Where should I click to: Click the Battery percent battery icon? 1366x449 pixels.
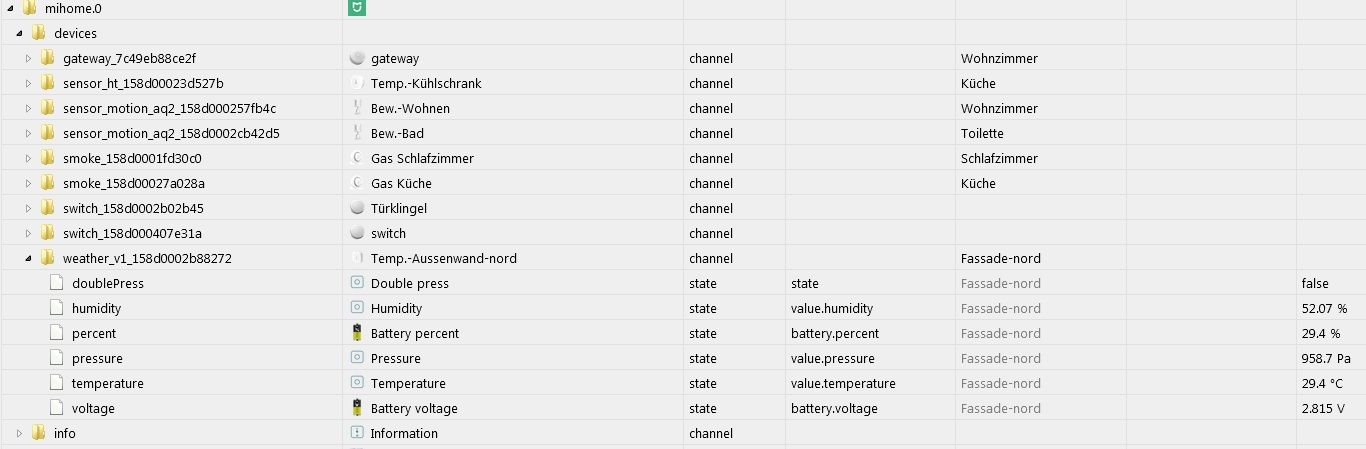tap(357, 333)
